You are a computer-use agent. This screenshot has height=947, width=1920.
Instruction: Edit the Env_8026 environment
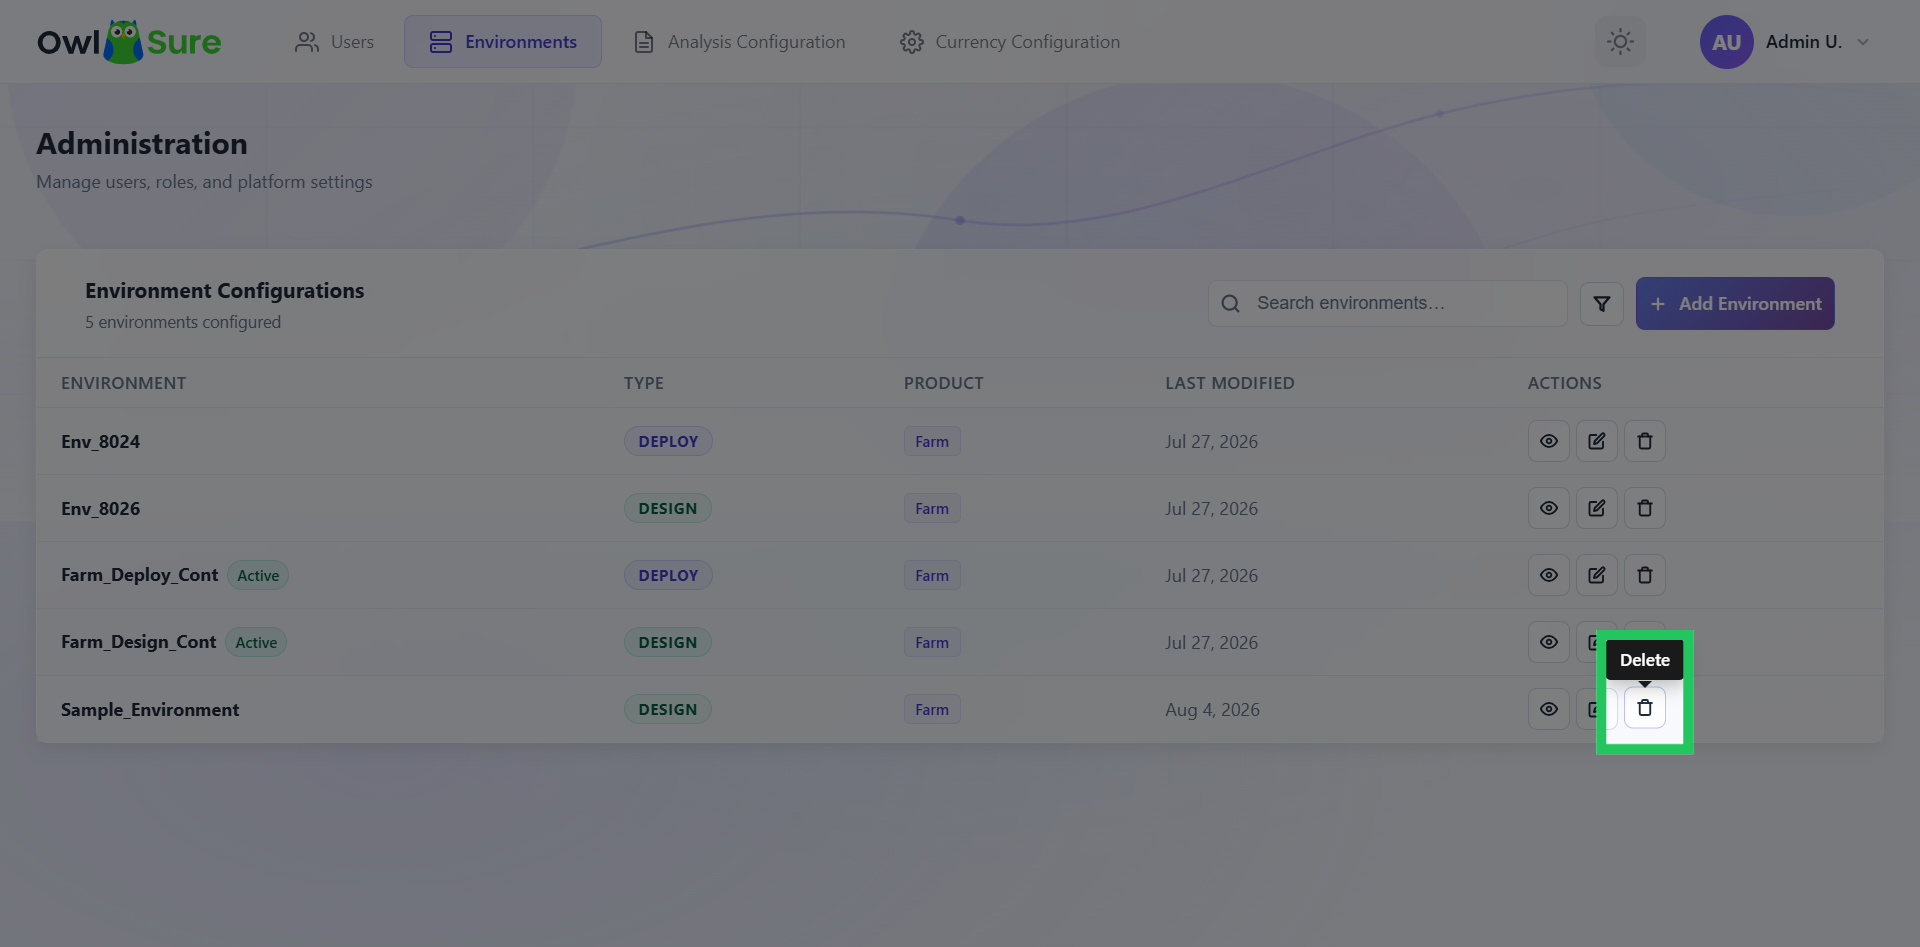[1596, 508]
